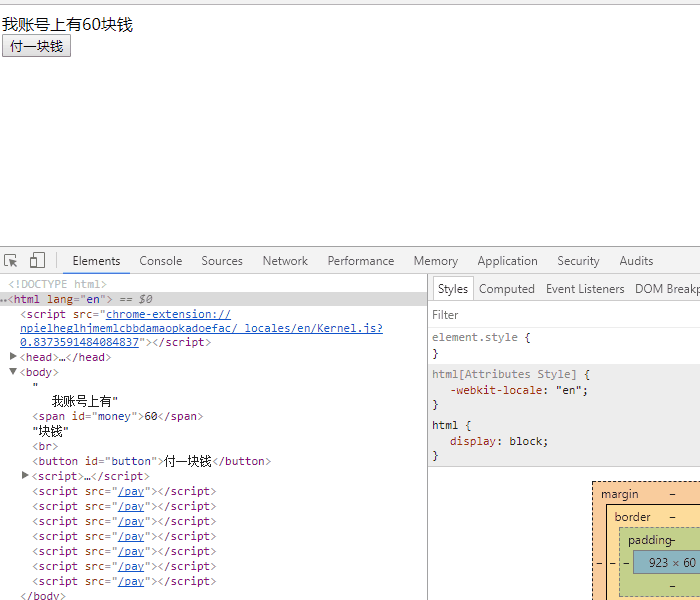700x600 pixels.
Task: Open the Audits tab
Action: [636, 261]
